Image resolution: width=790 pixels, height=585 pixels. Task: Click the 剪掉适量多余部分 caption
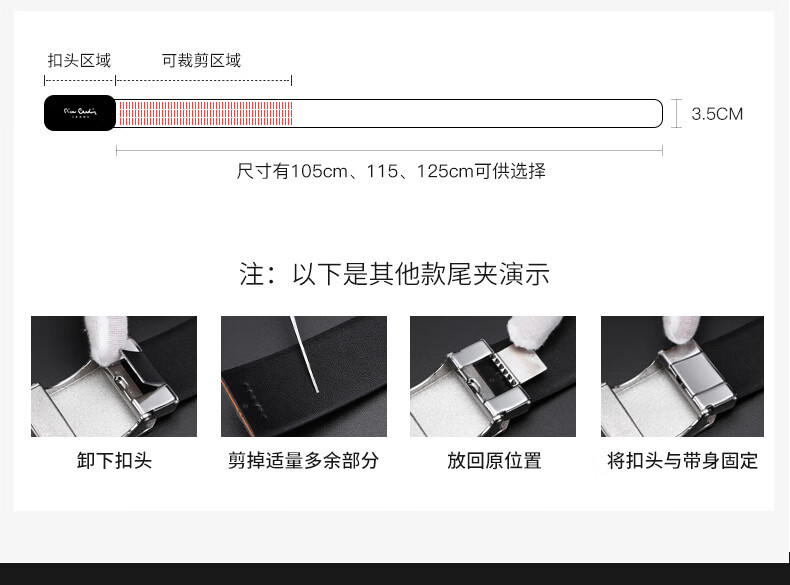tap(303, 461)
